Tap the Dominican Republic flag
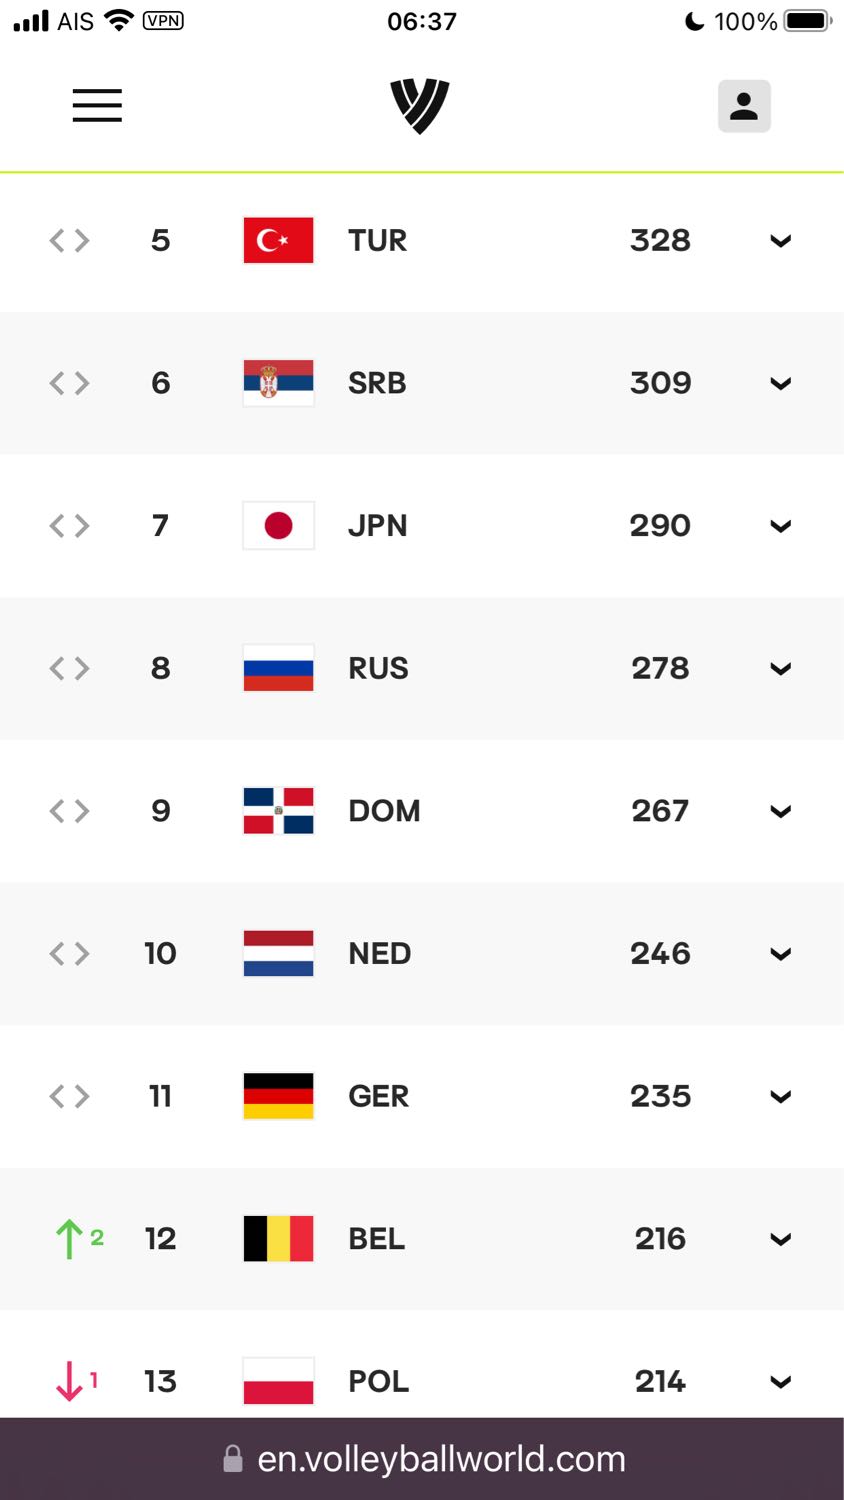 pyautogui.click(x=279, y=811)
